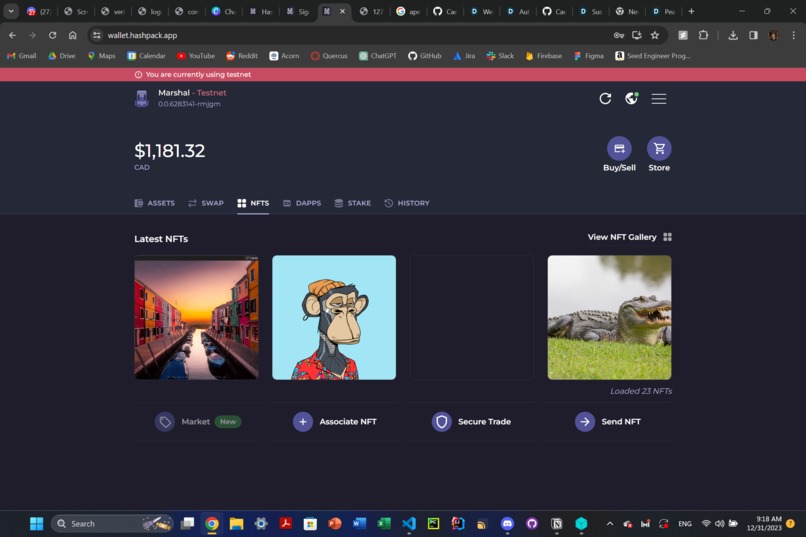The width and height of the screenshot is (806, 537).
Task: Click the Windows taskbar Search box
Action: tap(112, 524)
